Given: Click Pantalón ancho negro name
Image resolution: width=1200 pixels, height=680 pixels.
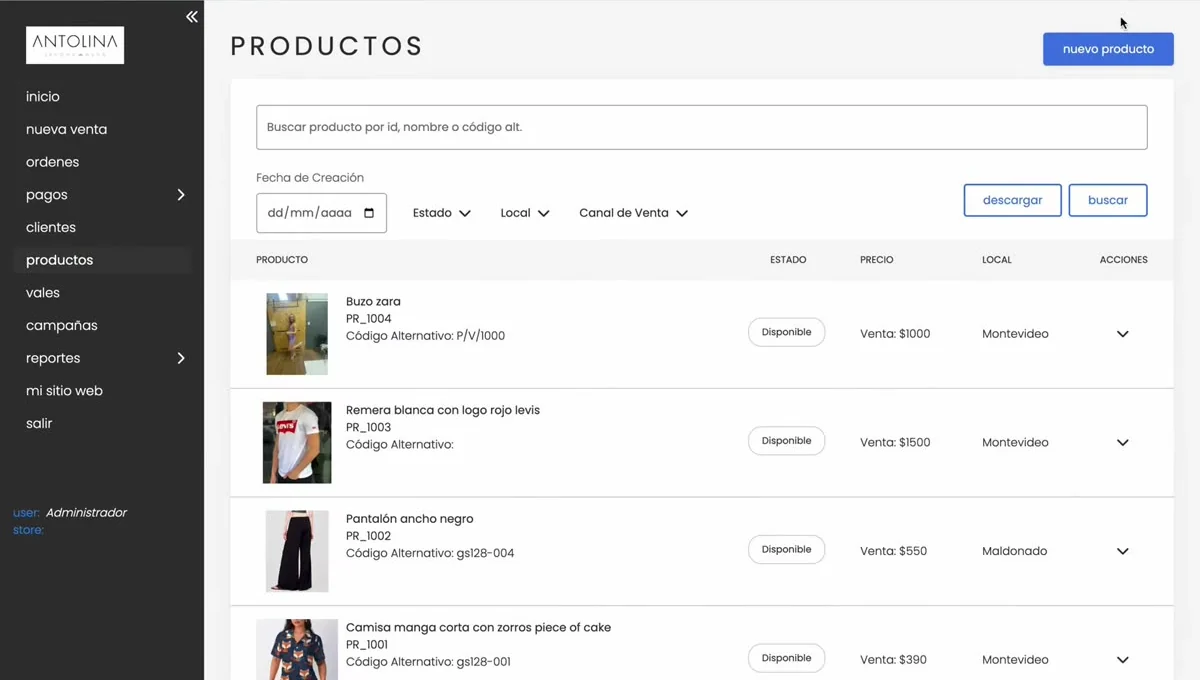Looking at the screenshot, I should (x=410, y=519).
